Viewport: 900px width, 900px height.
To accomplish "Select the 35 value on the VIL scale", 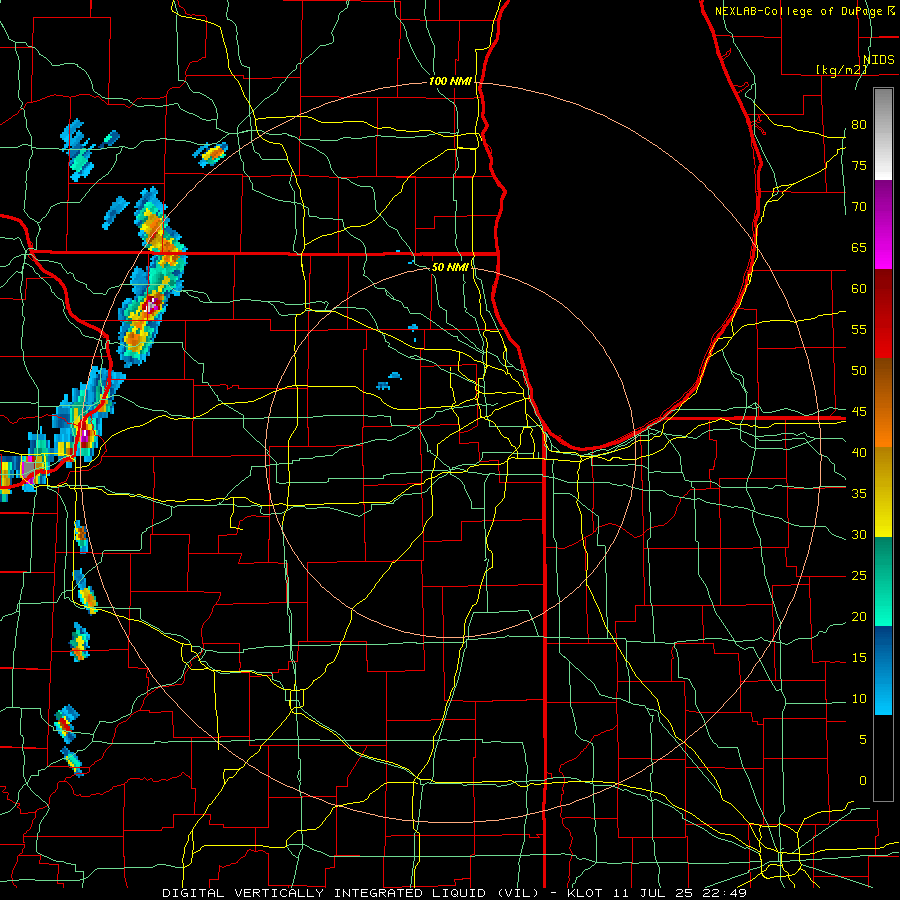I will tap(859, 494).
